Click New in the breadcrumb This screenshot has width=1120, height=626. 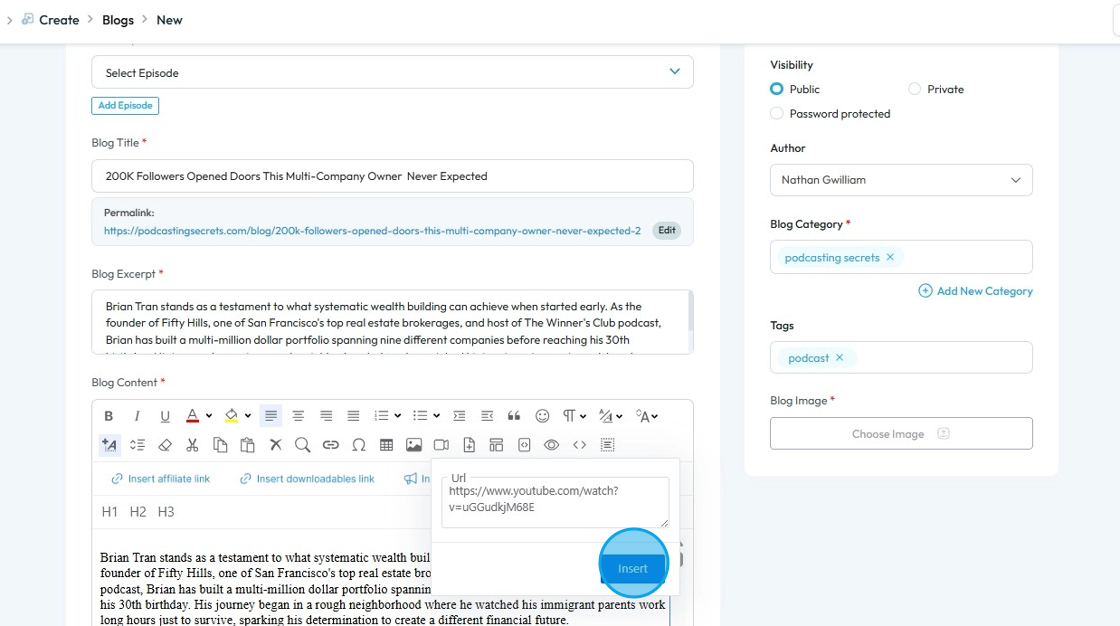point(169,20)
